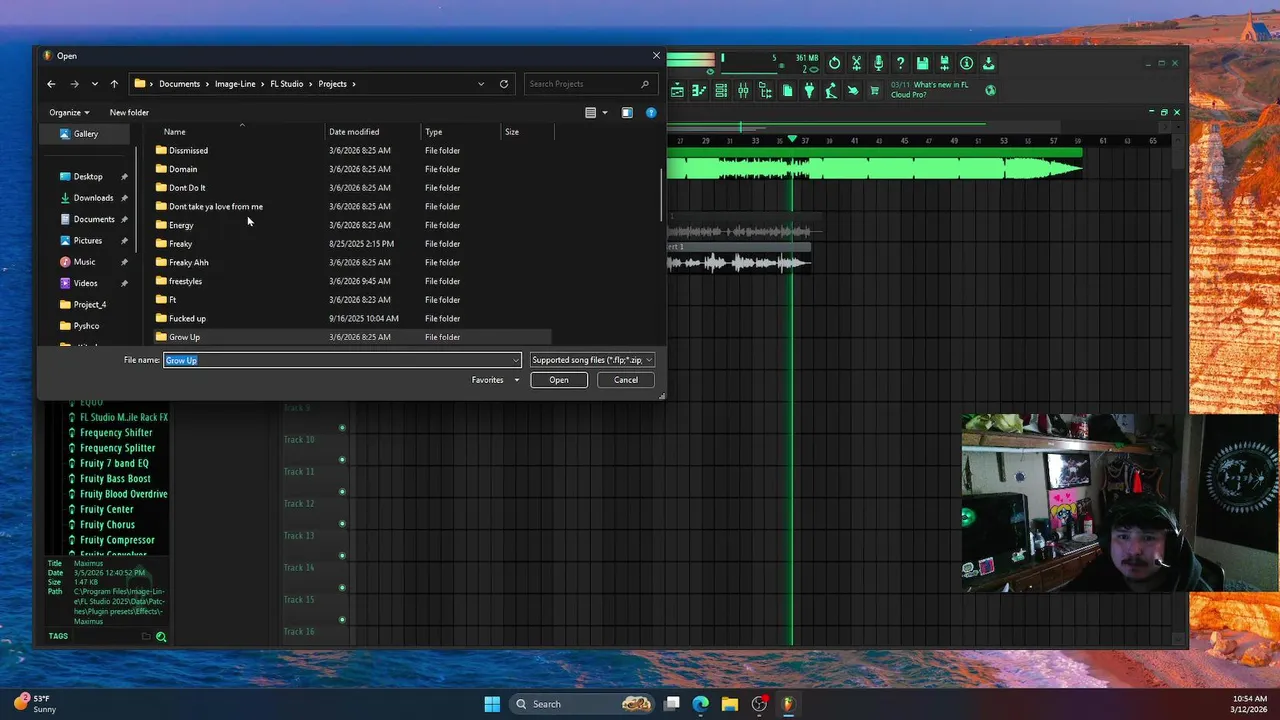Click the FL Studio breadcrumb segment
This screenshot has height=720, width=1280.
click(287, 84)
